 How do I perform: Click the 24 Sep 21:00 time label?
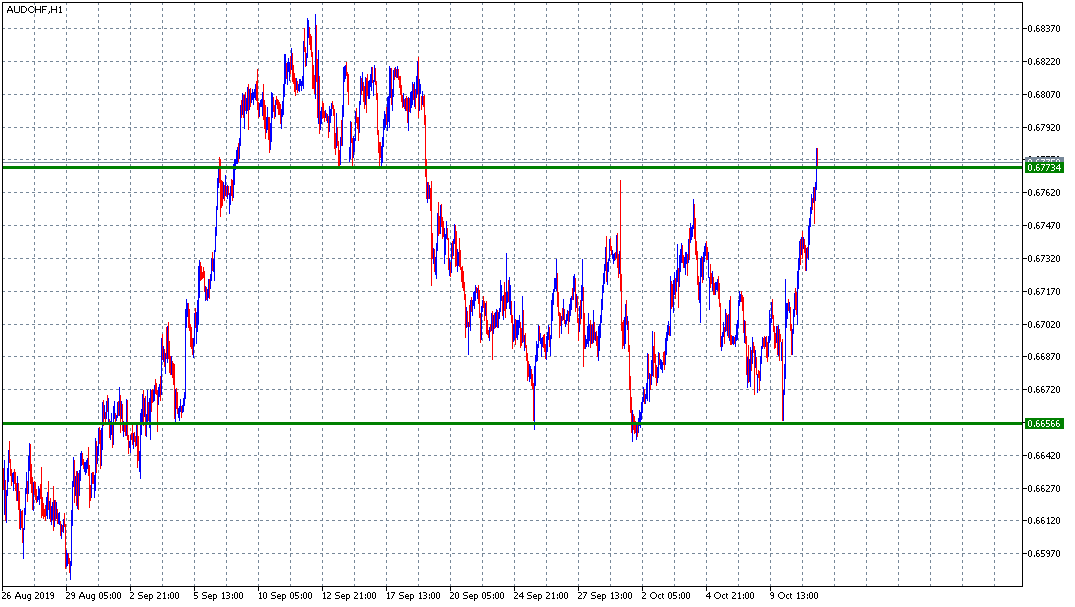[x=541, y=595]
